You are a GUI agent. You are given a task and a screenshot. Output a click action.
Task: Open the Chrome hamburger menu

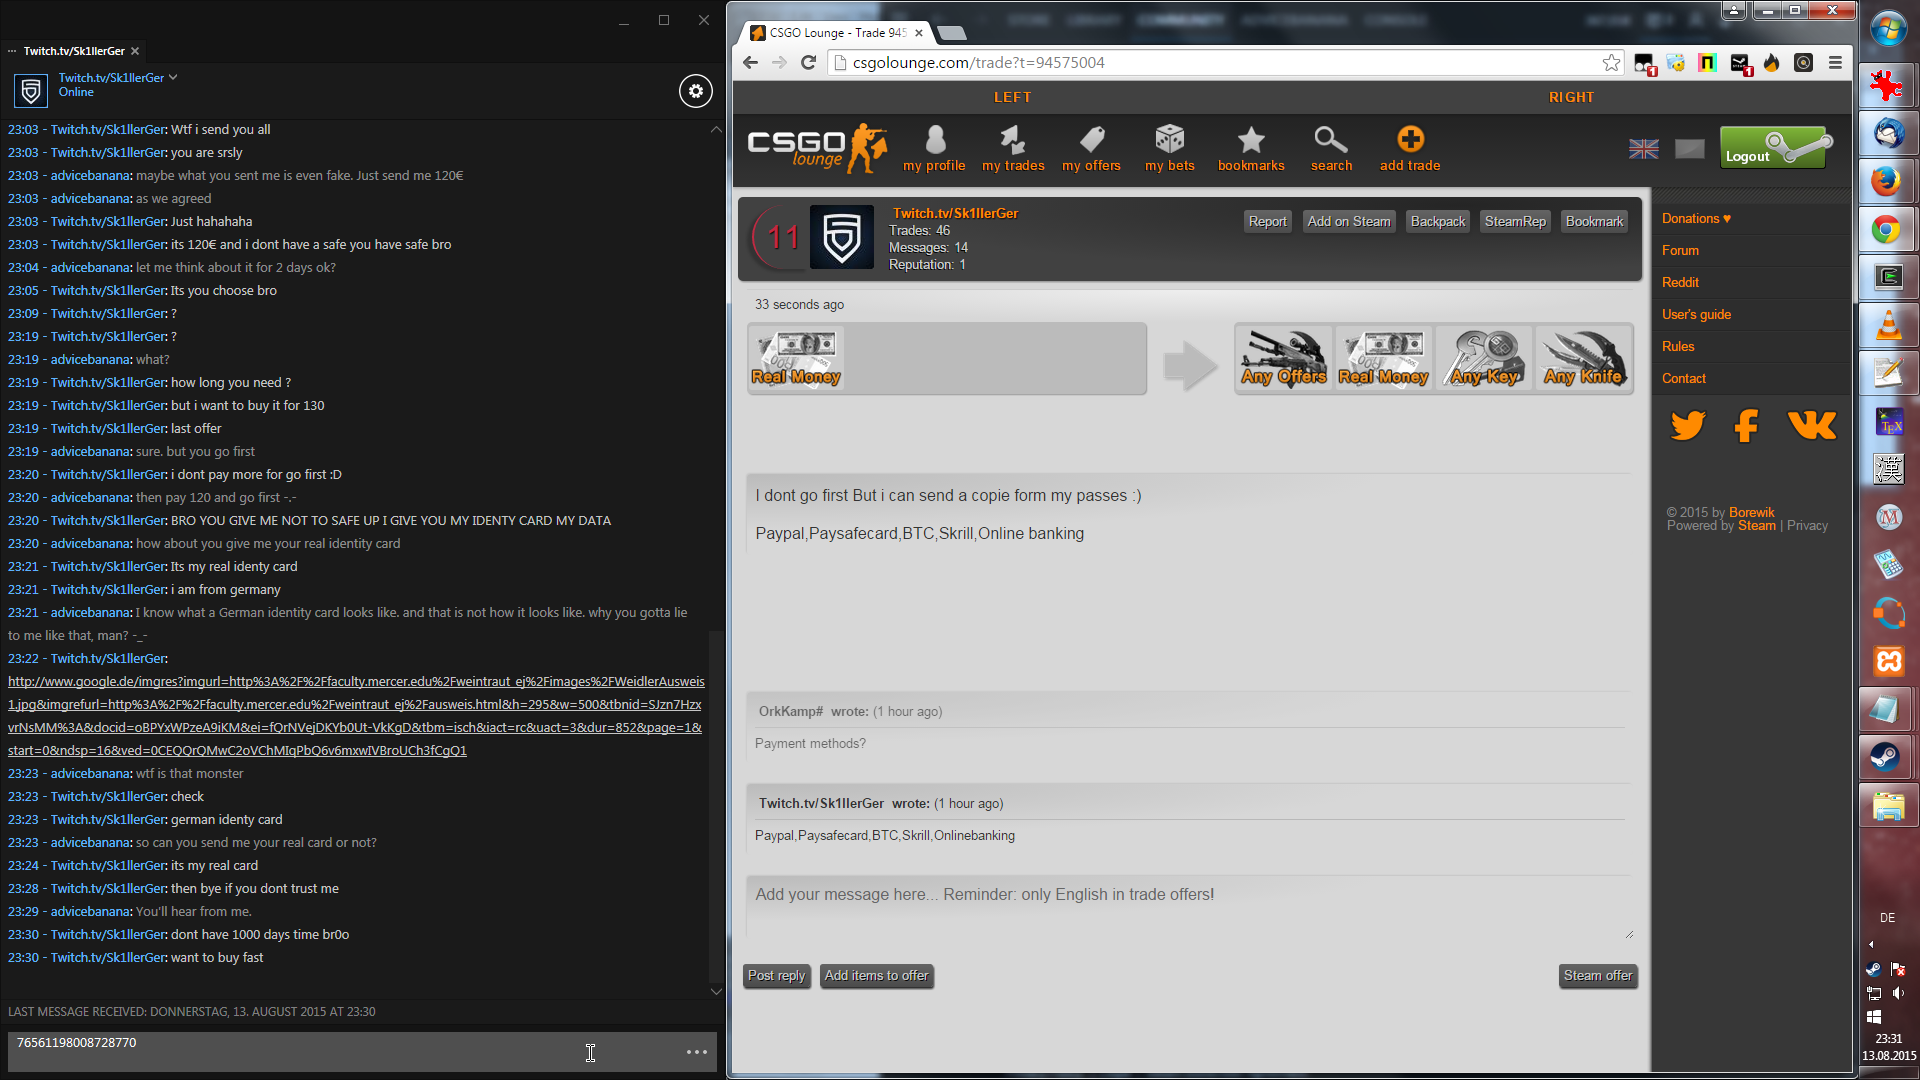pos(1835,63)
